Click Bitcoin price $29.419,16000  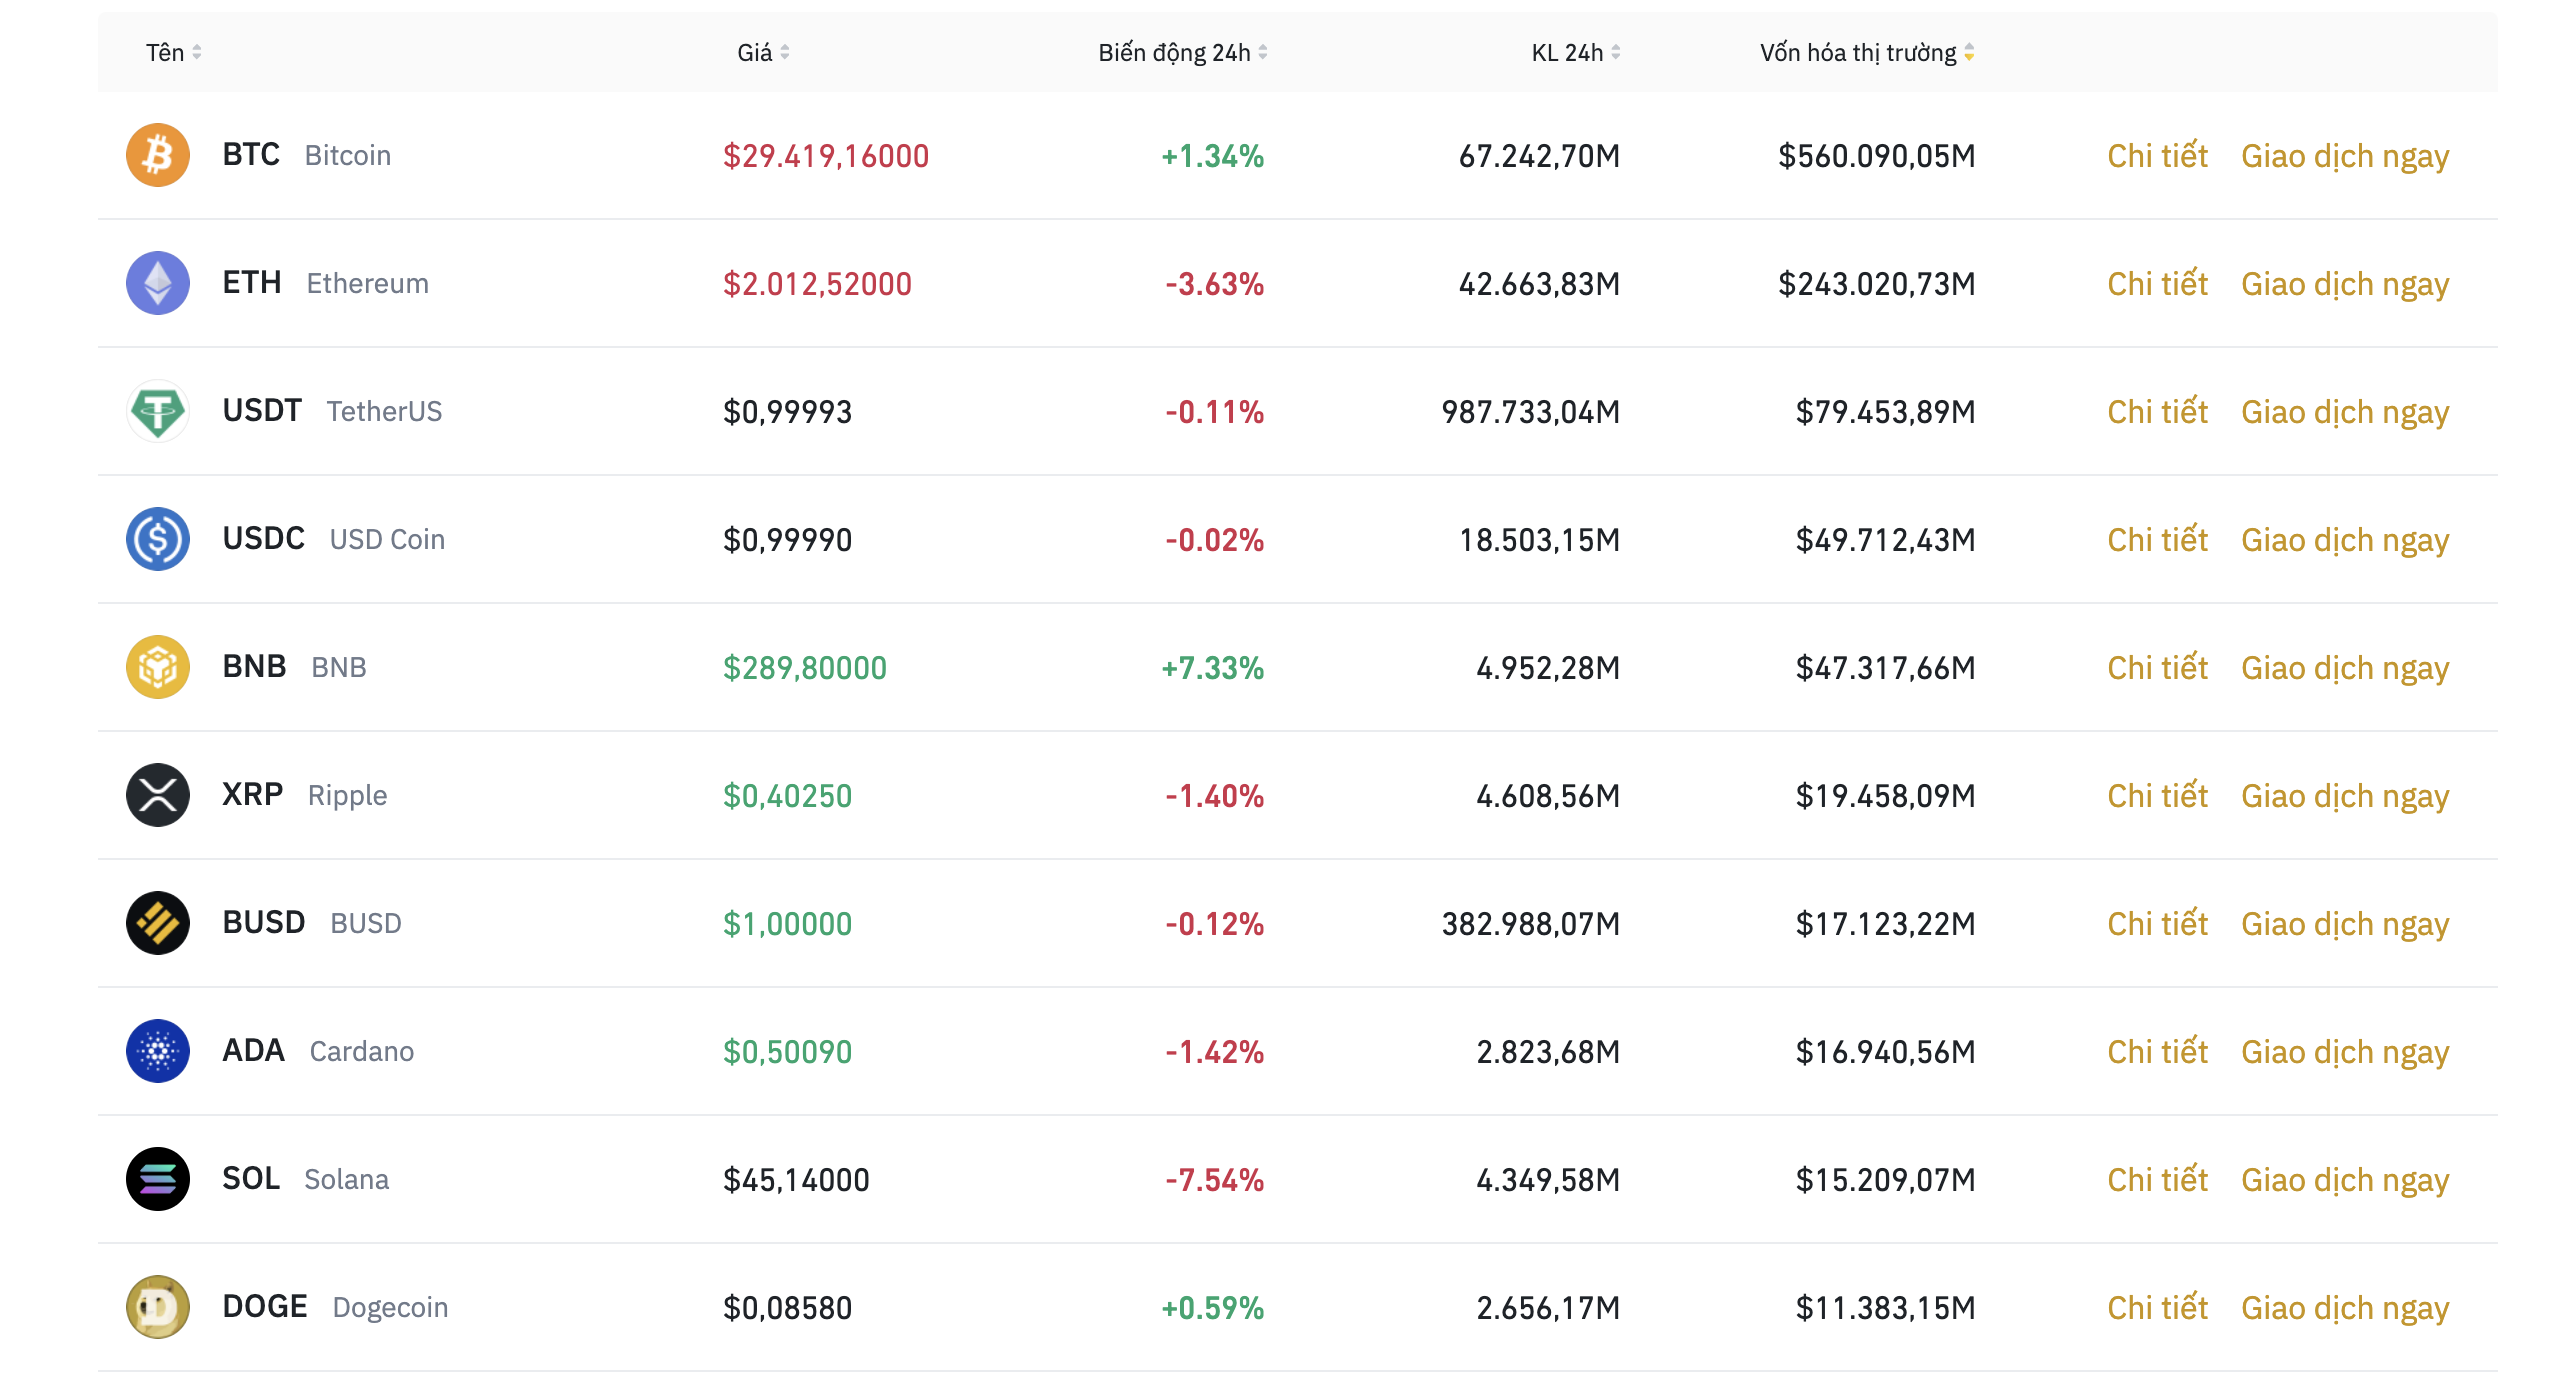point(826,156)
